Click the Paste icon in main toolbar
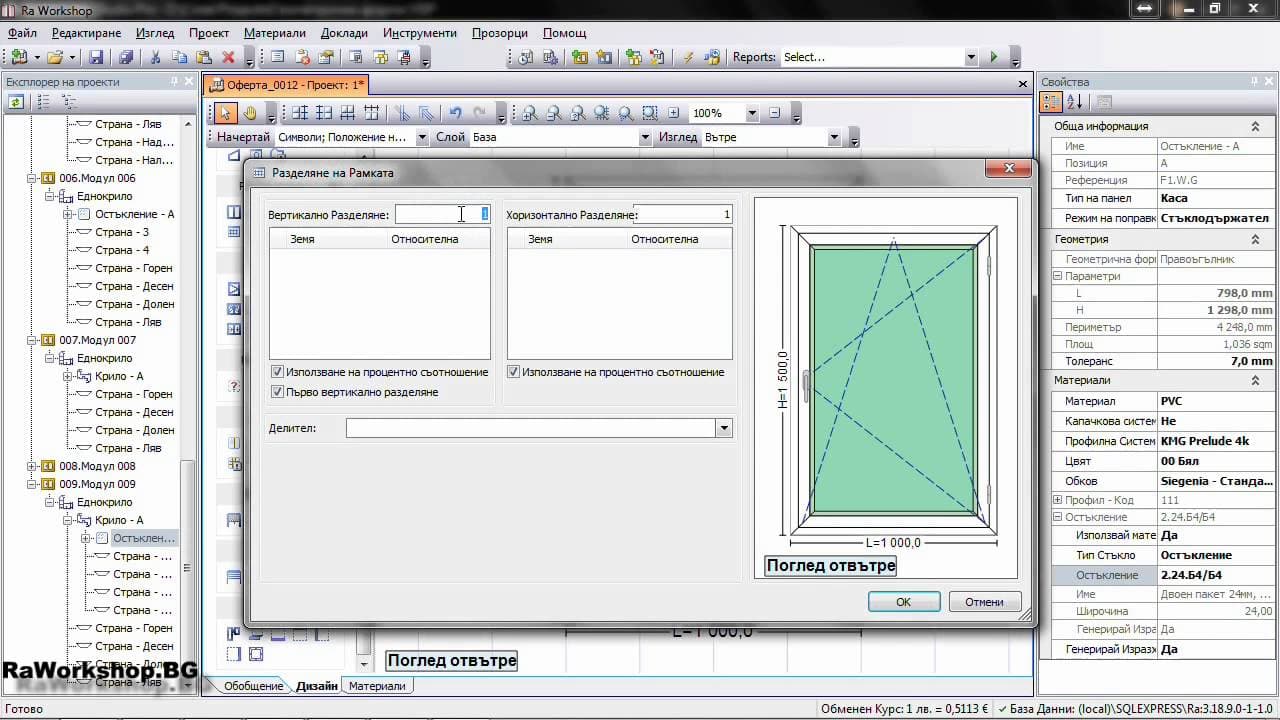The image size is (1280, 720). click(x=204, y=57)
